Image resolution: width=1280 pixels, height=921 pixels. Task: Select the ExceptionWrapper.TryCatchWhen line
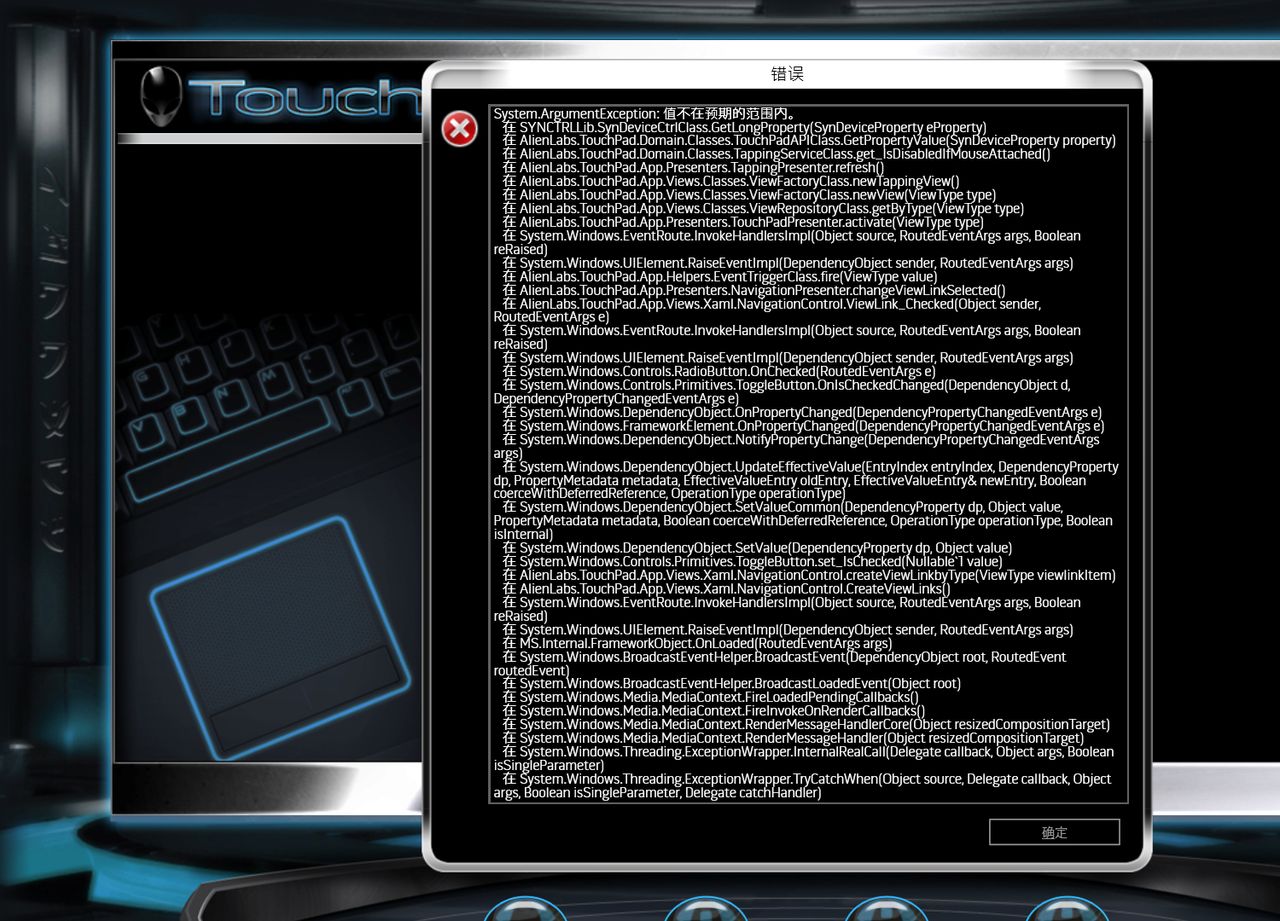pyautogui.click(x=803, y=786)
